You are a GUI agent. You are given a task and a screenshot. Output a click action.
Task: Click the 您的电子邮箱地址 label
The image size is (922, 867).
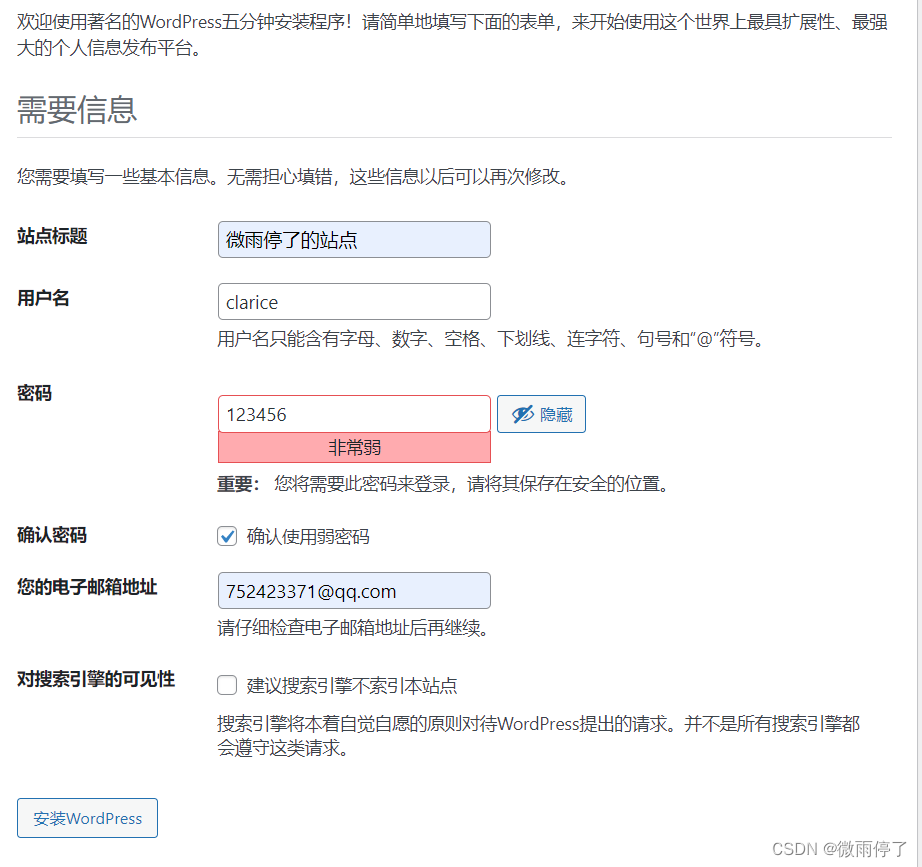tap(87, 587)
